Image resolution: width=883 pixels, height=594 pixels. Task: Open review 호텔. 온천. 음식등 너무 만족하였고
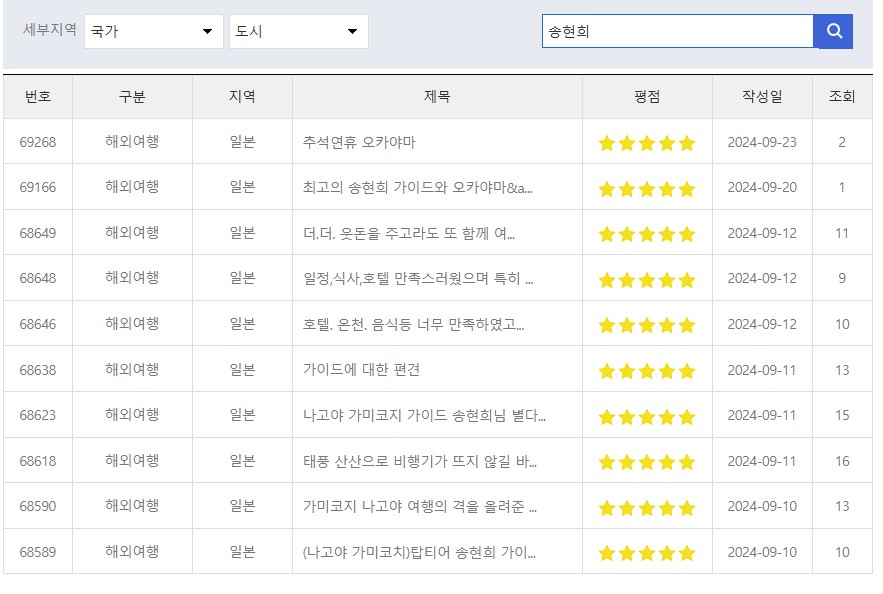click(413, 324)
